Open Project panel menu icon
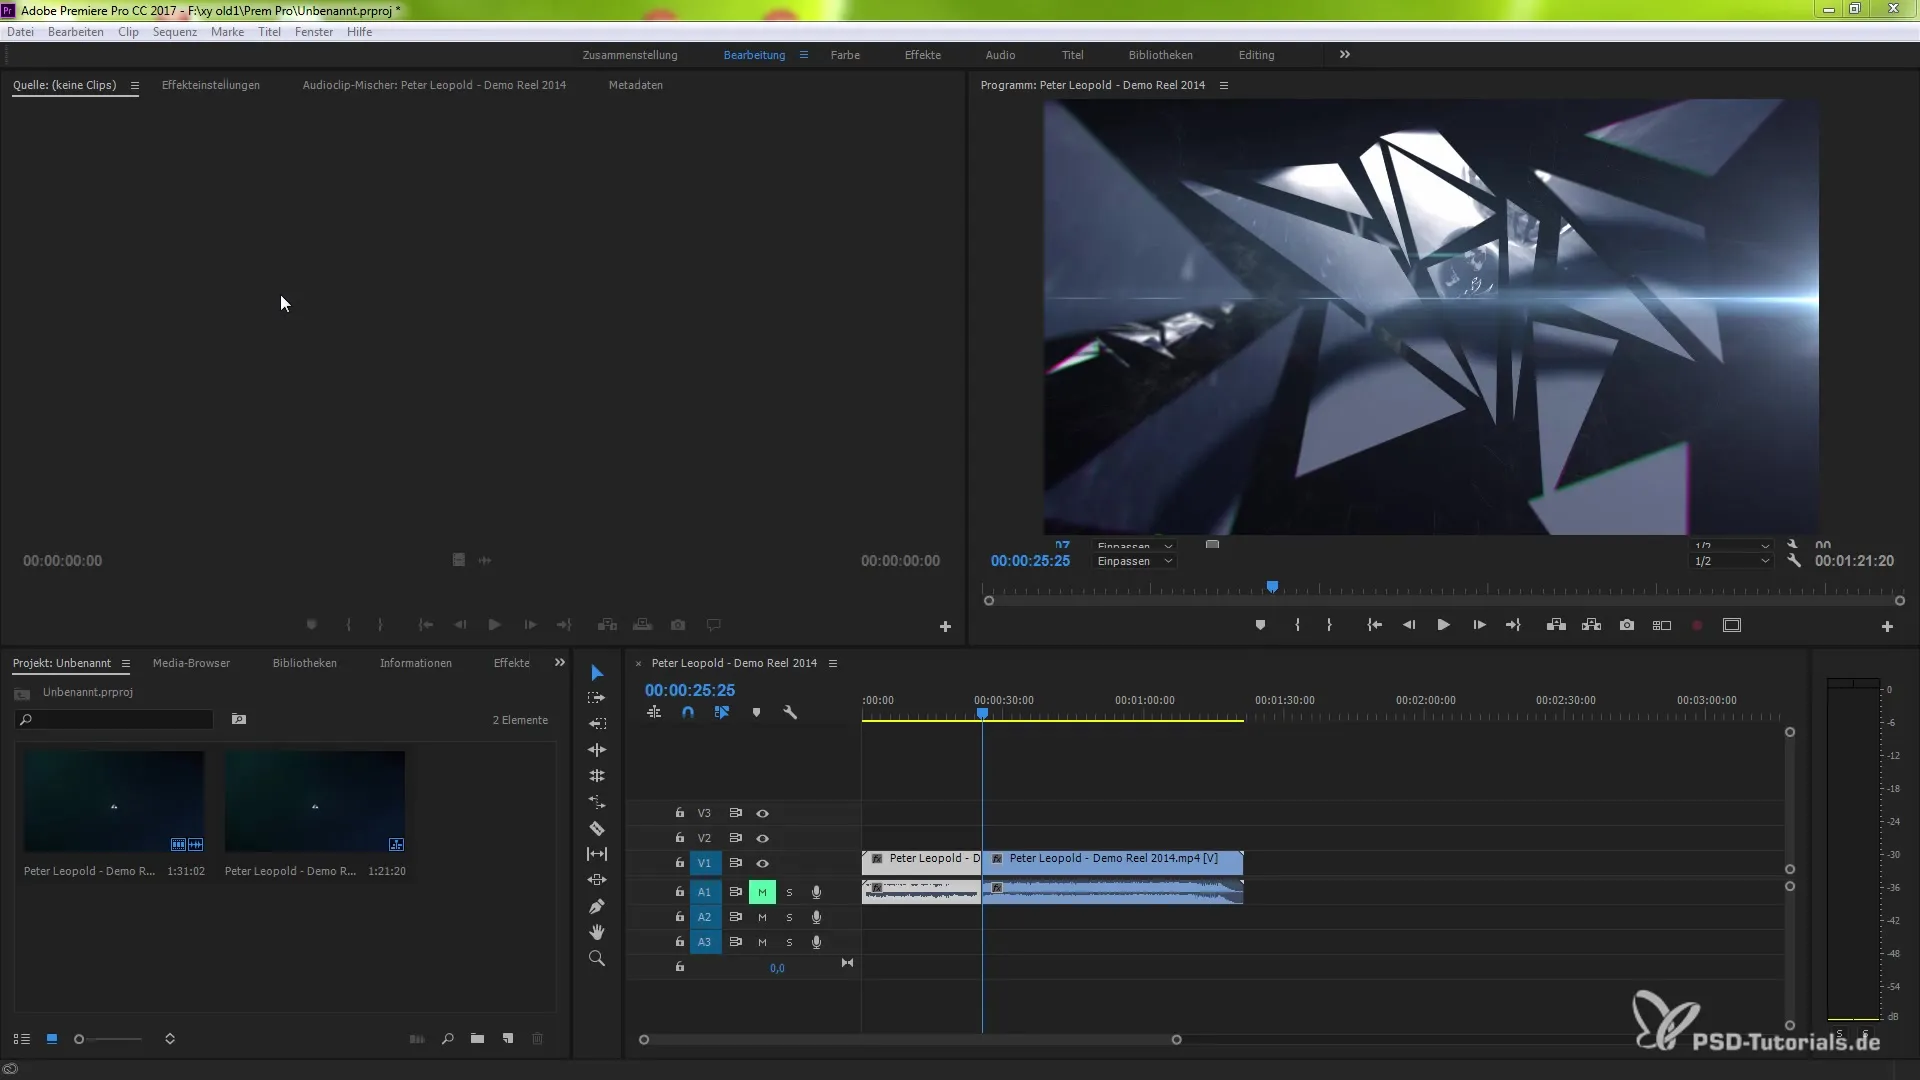 pyautogui.click(x=125, y=664)
